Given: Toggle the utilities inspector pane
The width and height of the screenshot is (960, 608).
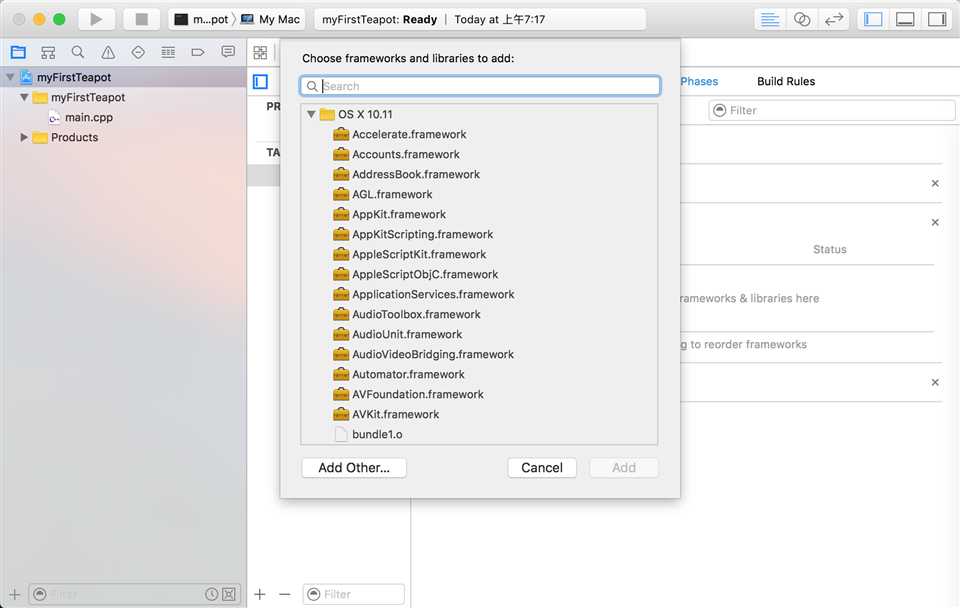Looking at the screenshot, I should point(937,19).
